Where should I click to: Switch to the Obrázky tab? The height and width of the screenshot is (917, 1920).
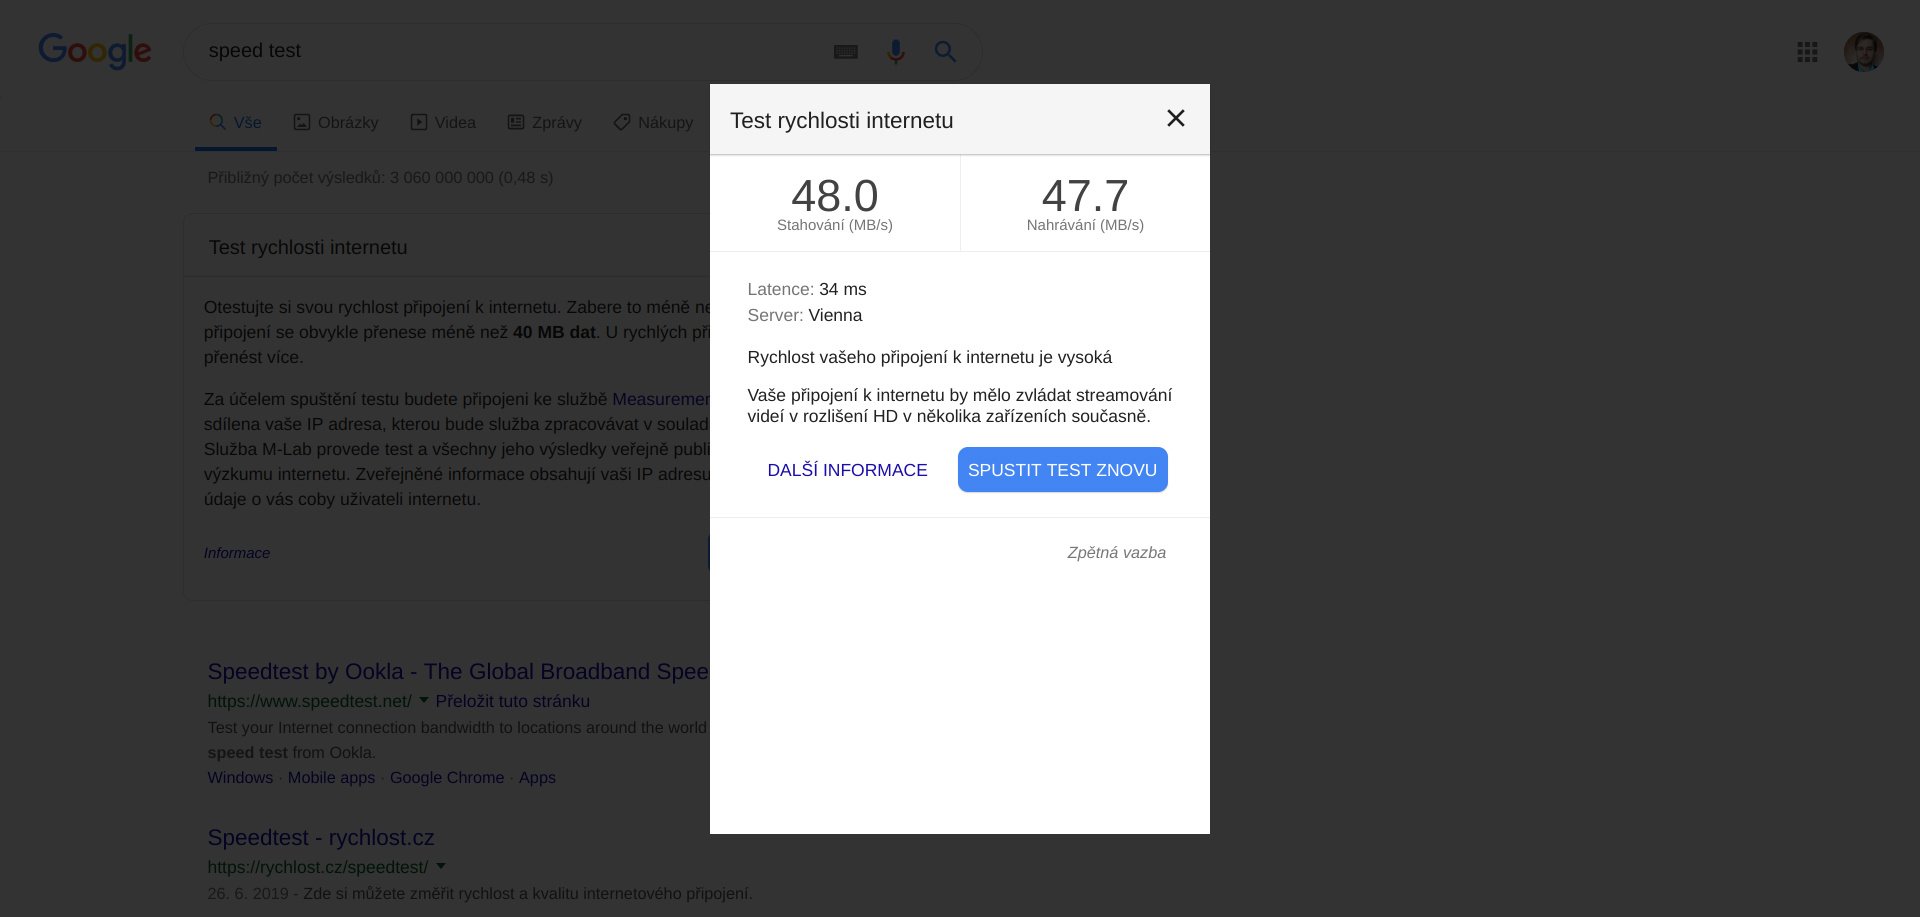(336, 123)
